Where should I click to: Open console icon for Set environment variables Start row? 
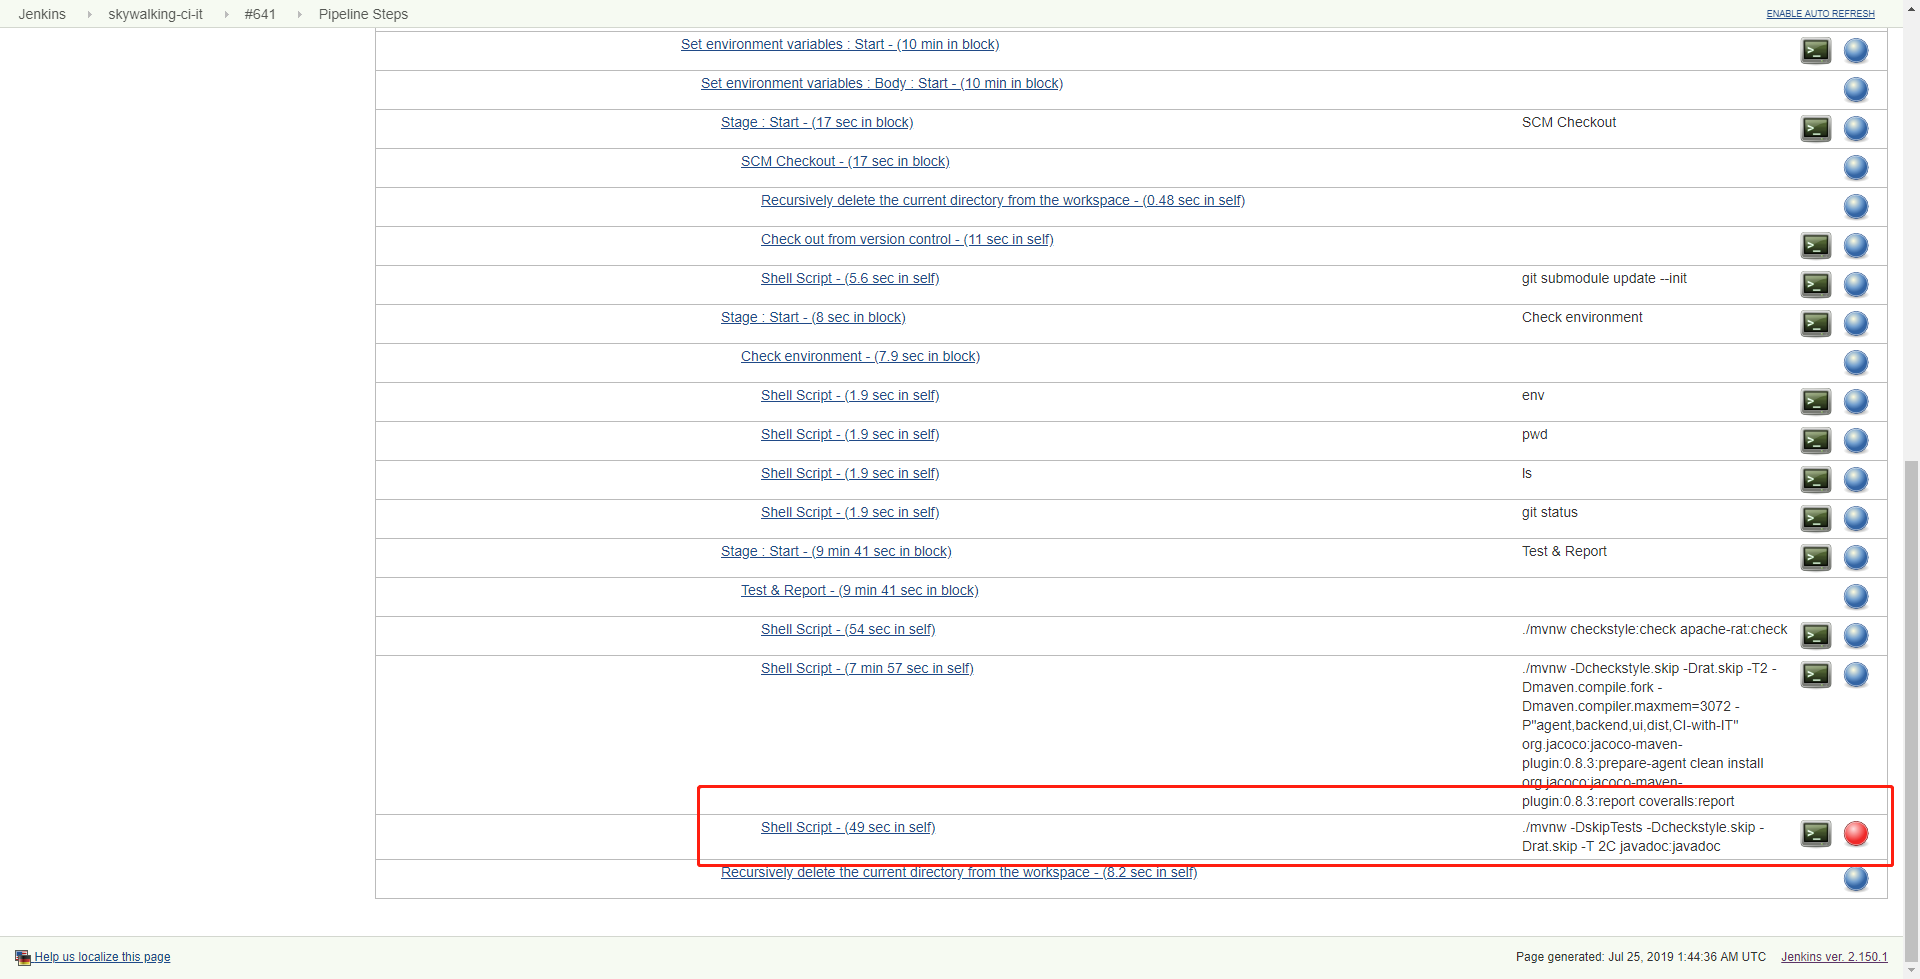(x=1816, y=51)
